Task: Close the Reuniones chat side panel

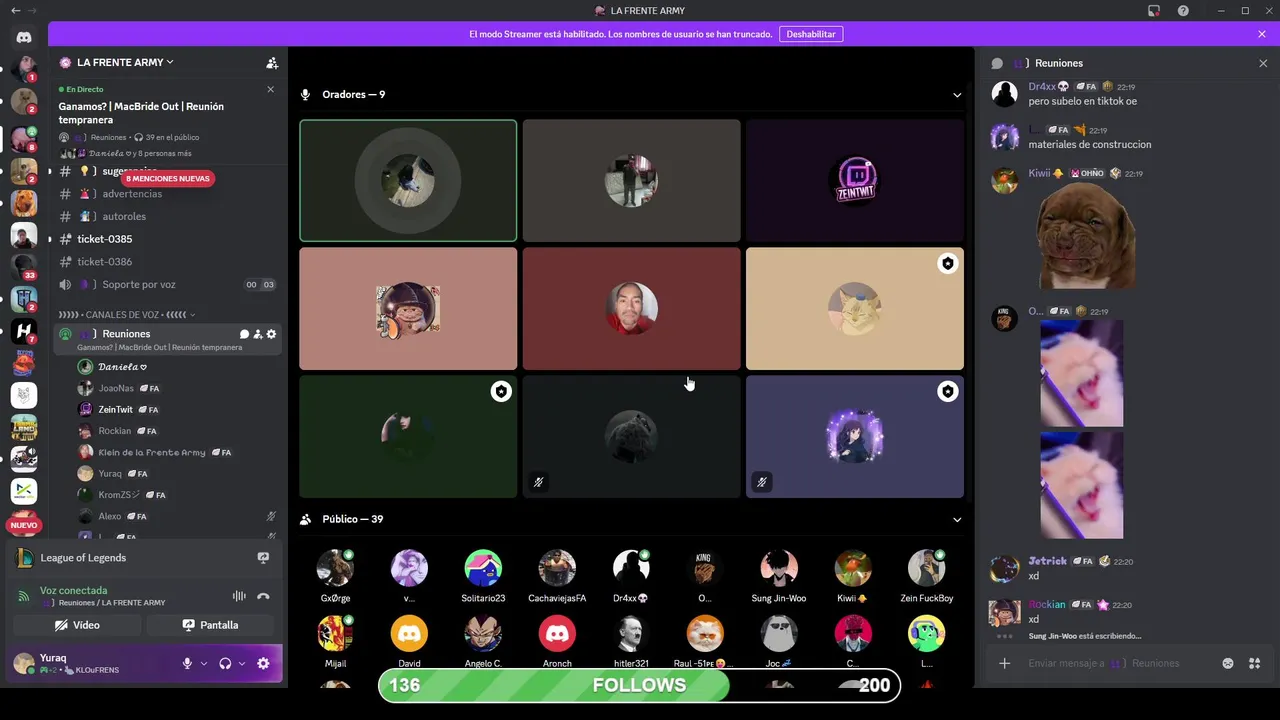Action: (x=1263, y=63)
